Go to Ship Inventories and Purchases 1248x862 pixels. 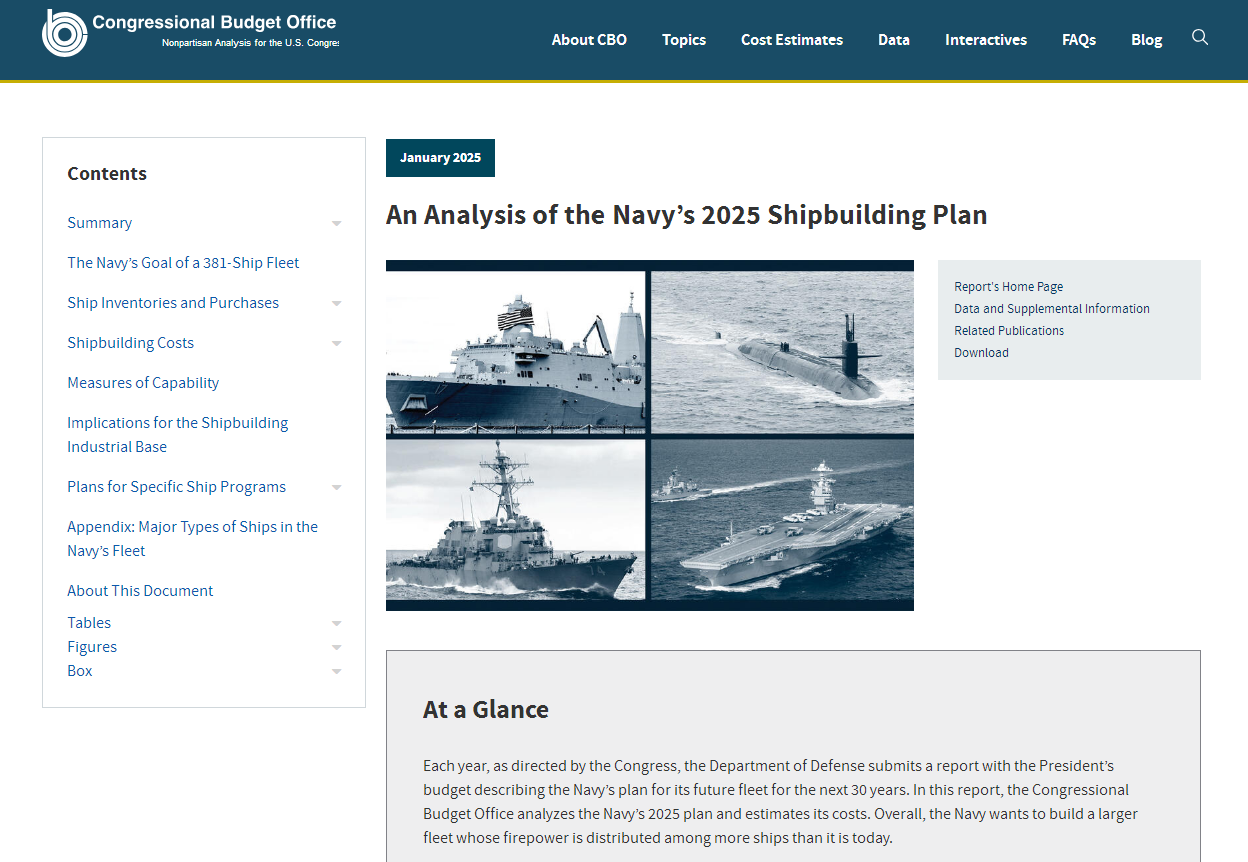[x=173, y=303]
